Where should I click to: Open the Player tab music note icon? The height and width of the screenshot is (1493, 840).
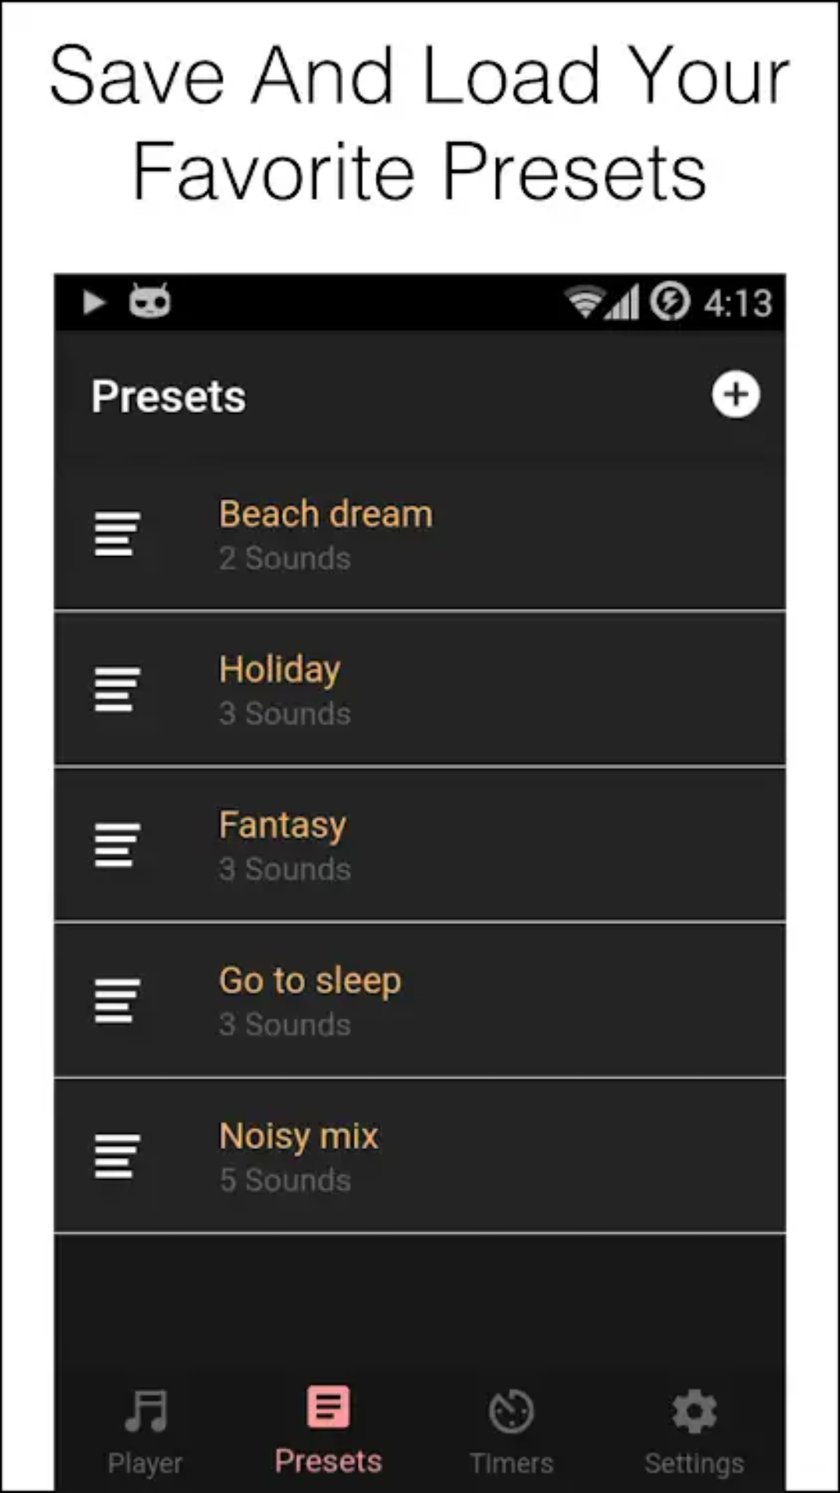(x=146, y=1411)
